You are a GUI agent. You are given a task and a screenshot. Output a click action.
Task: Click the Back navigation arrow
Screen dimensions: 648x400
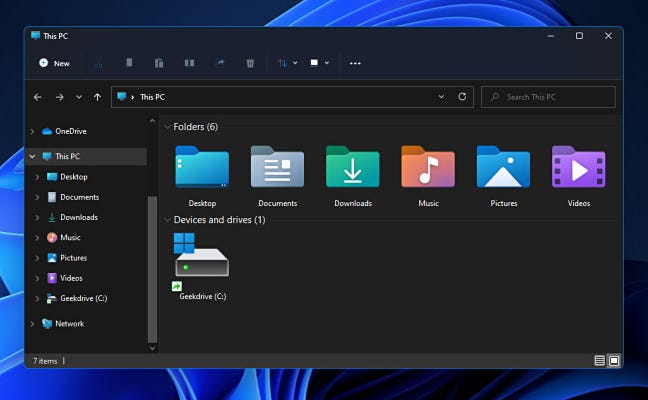pyautogui.click(x=38, y=97)
